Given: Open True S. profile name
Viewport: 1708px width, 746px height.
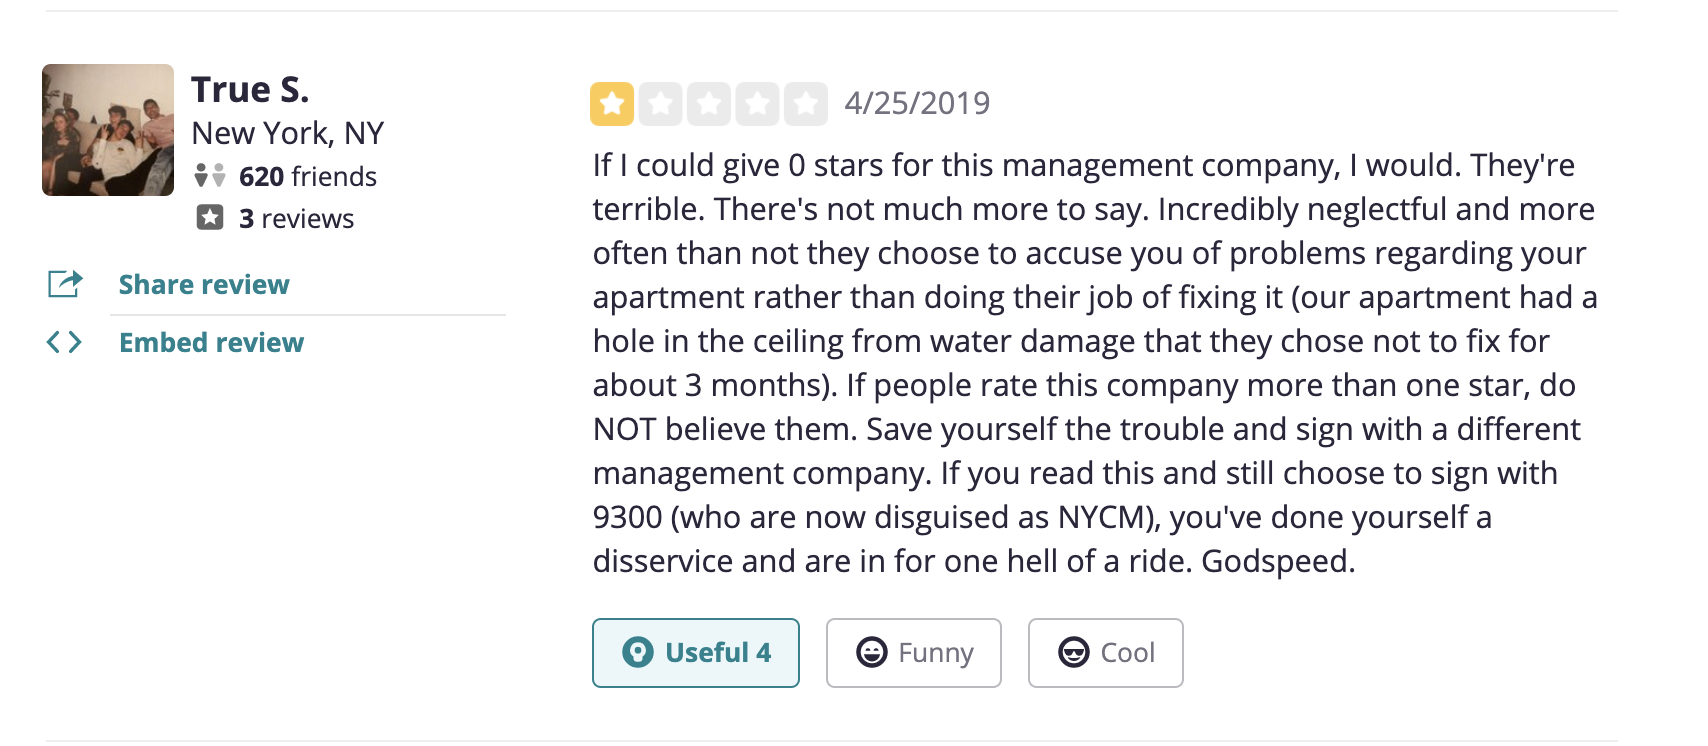Looking at the screenshot, I should point(250,90).
